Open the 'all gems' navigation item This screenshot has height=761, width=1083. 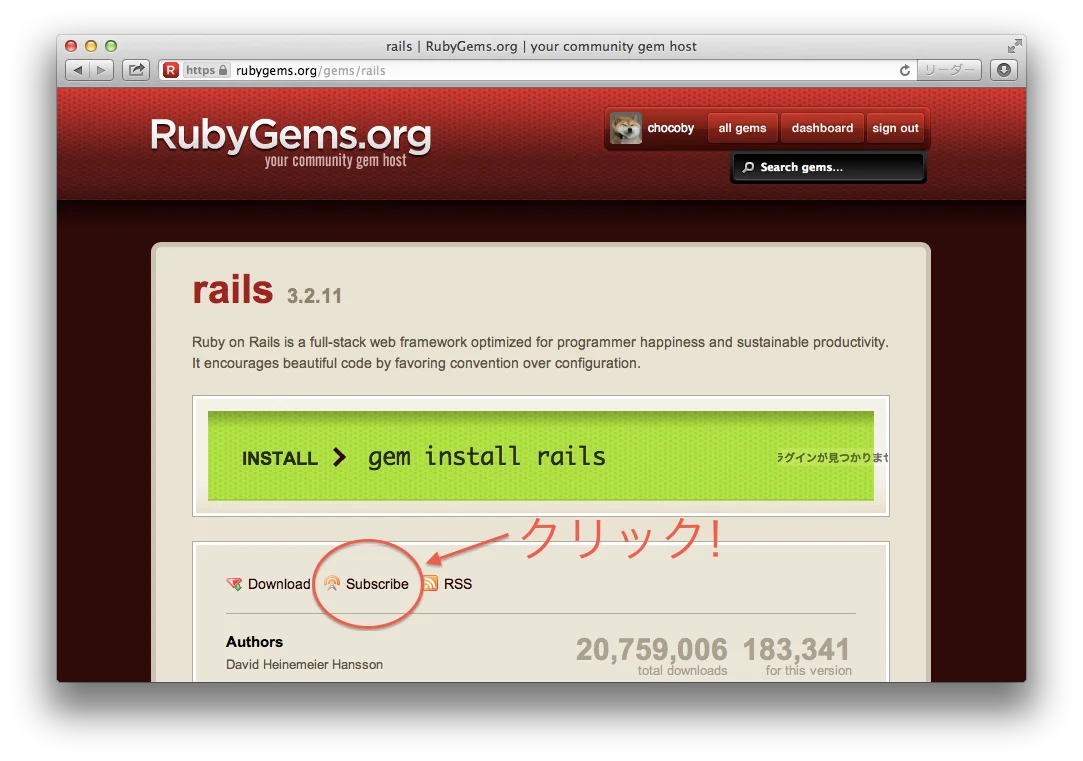pos(742,128)
